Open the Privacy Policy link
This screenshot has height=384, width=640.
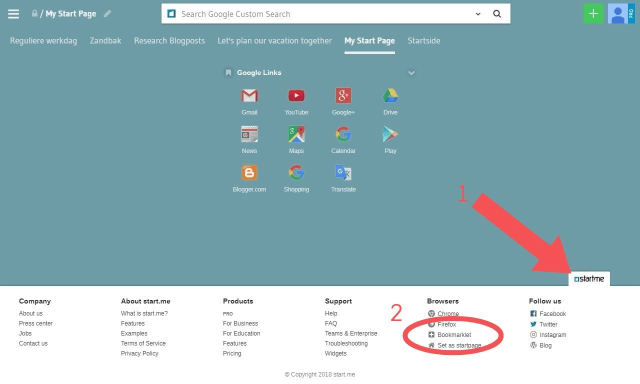click(139, 353)
